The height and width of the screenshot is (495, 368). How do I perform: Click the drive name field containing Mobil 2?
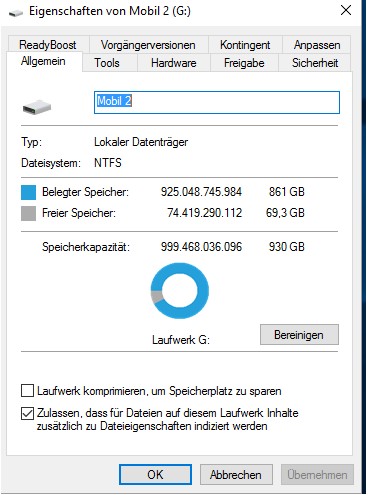pos(217,102)
